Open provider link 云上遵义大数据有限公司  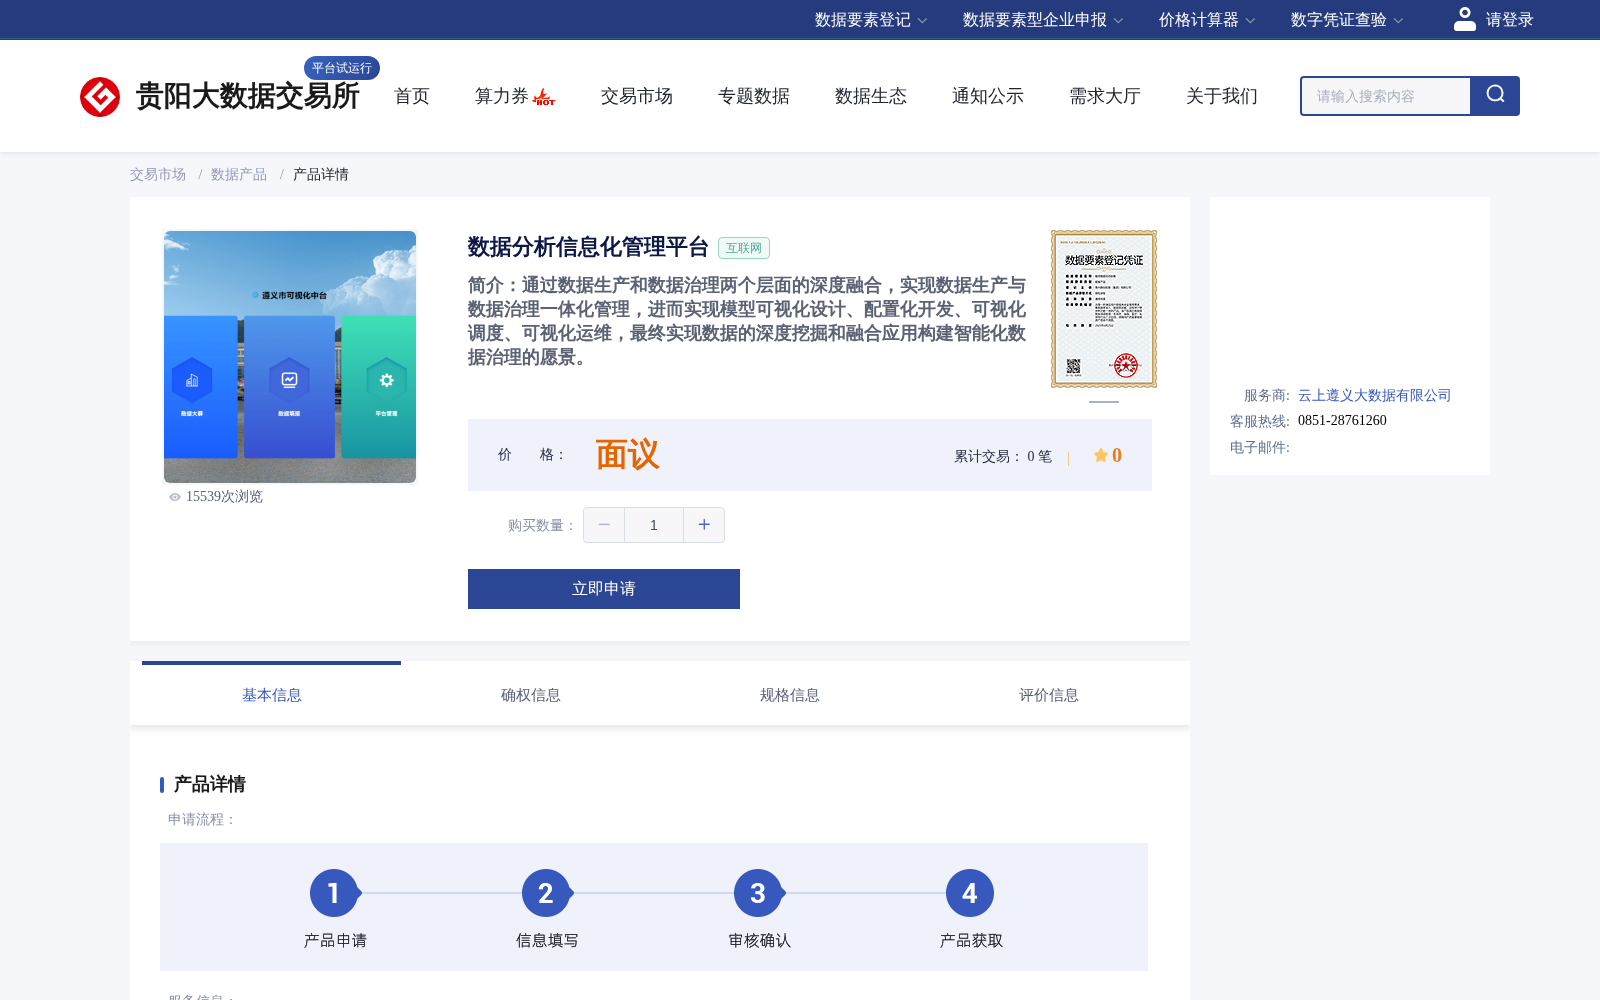1374,395
